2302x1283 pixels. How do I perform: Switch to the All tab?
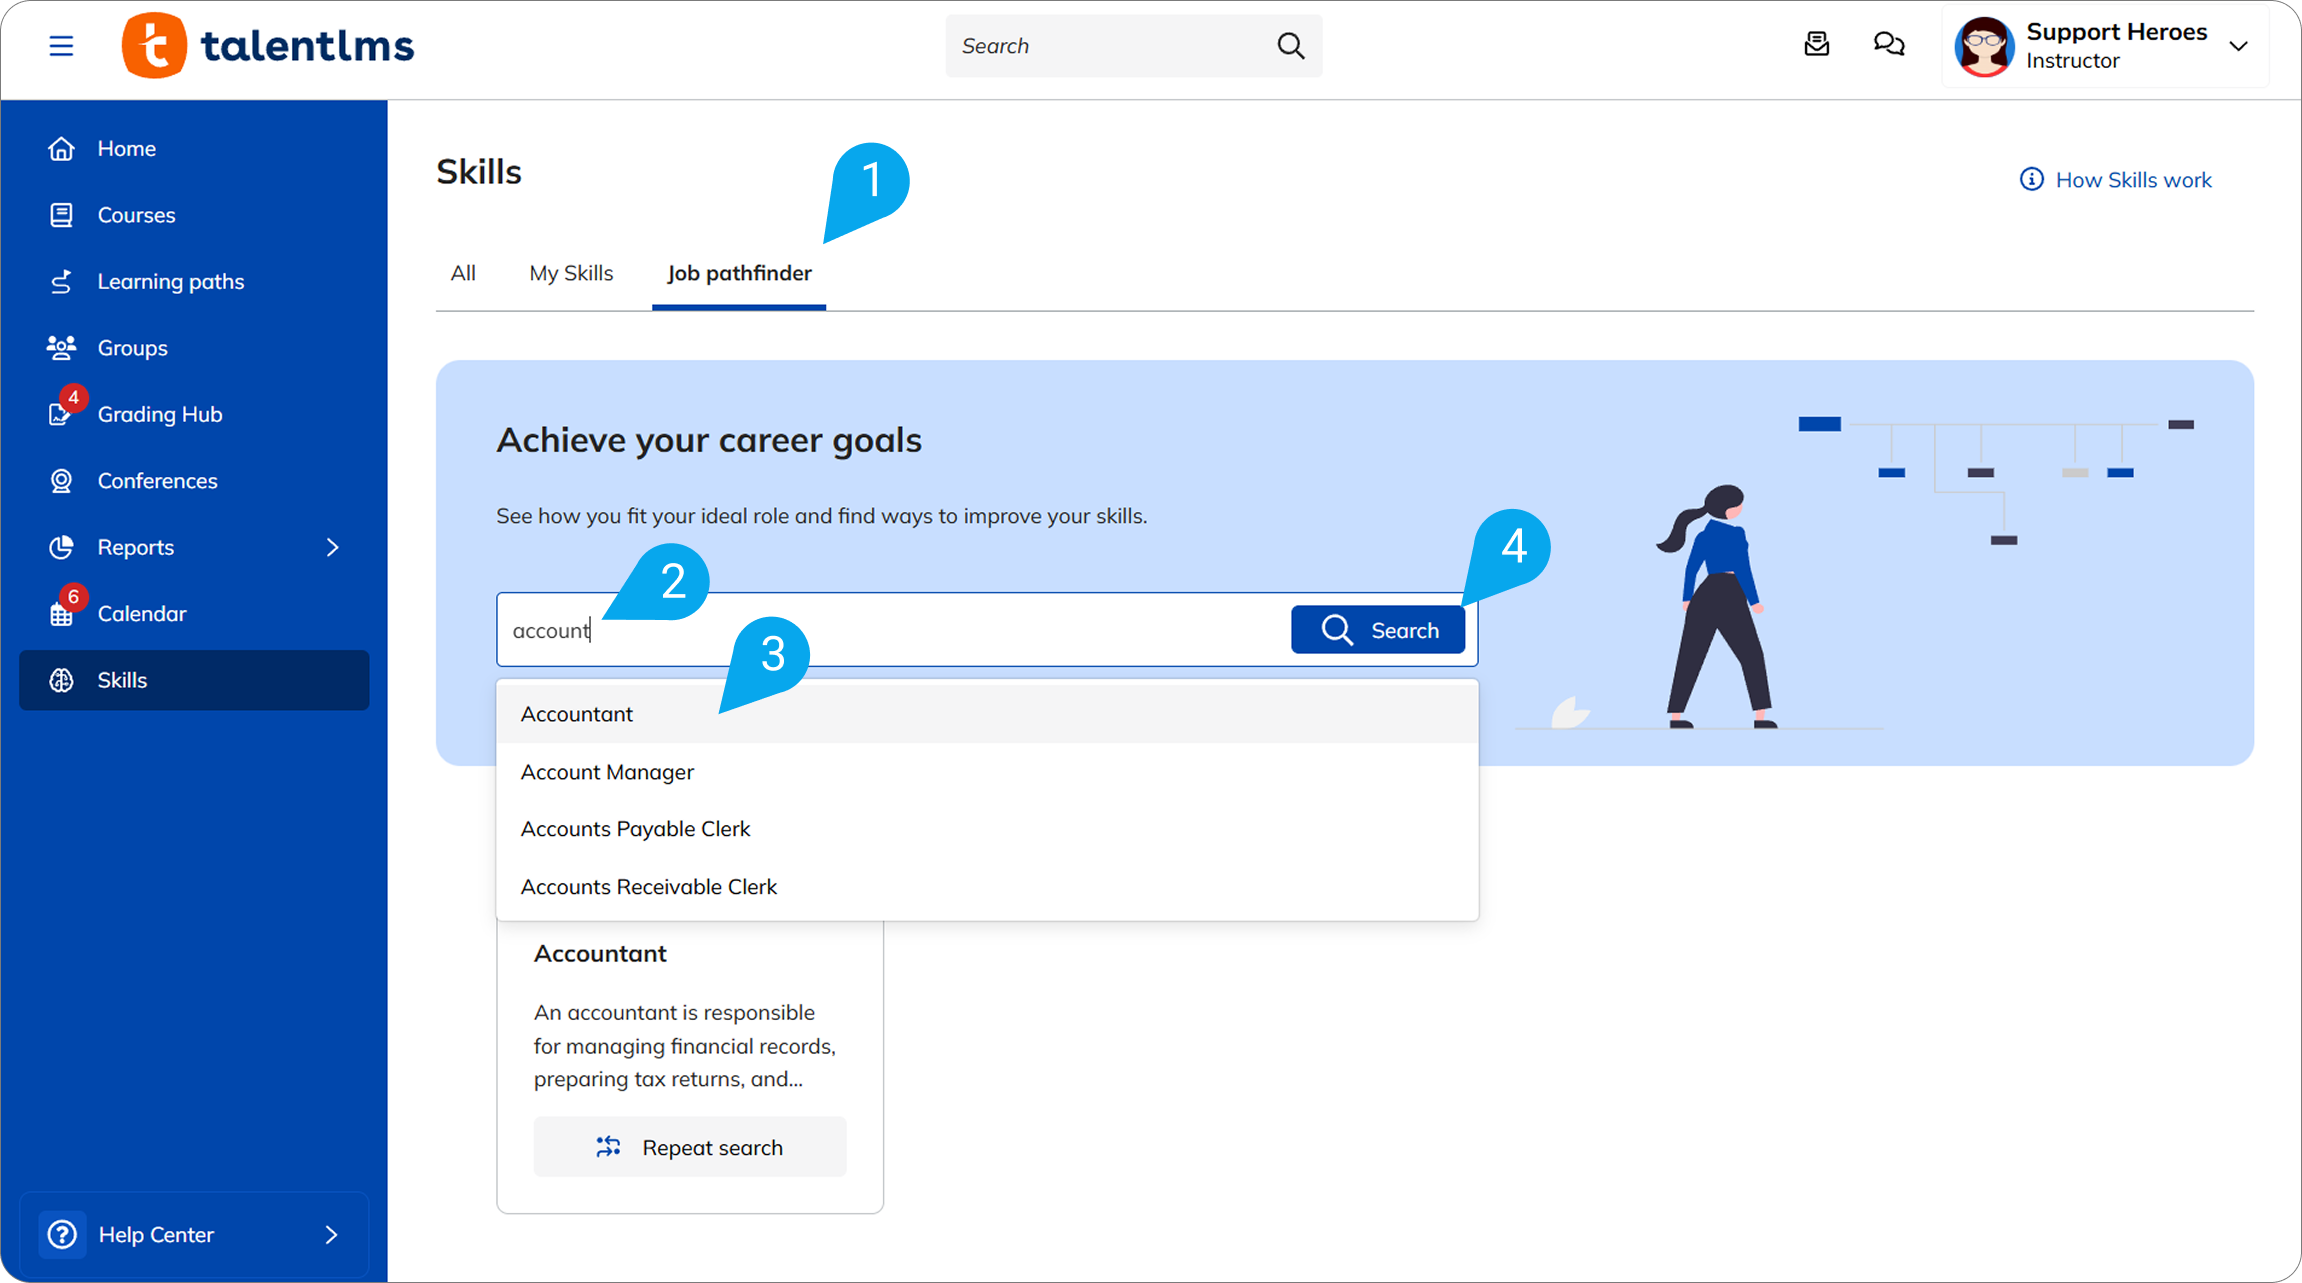[x=462, y=273]
